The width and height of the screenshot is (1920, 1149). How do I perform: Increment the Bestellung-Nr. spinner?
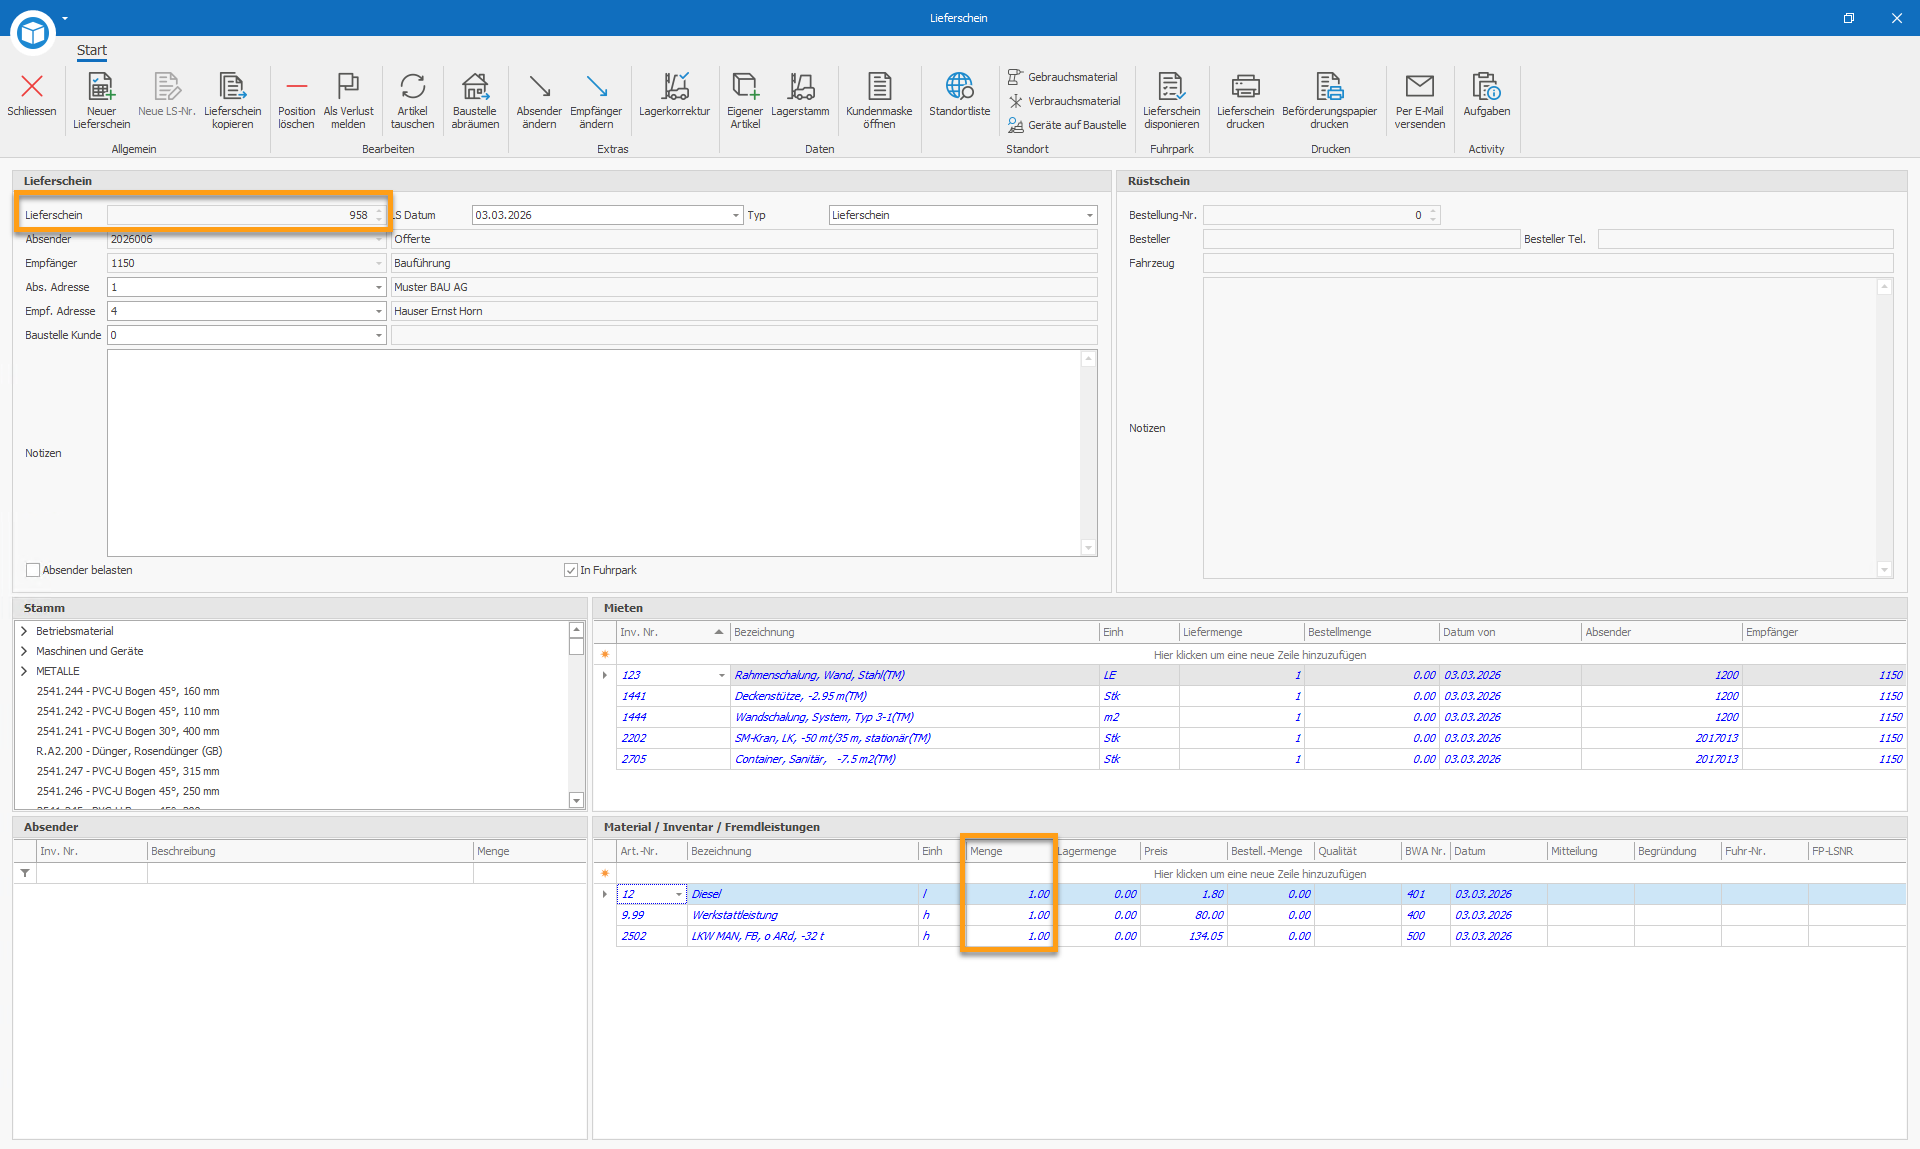[x=1433, y=211]
